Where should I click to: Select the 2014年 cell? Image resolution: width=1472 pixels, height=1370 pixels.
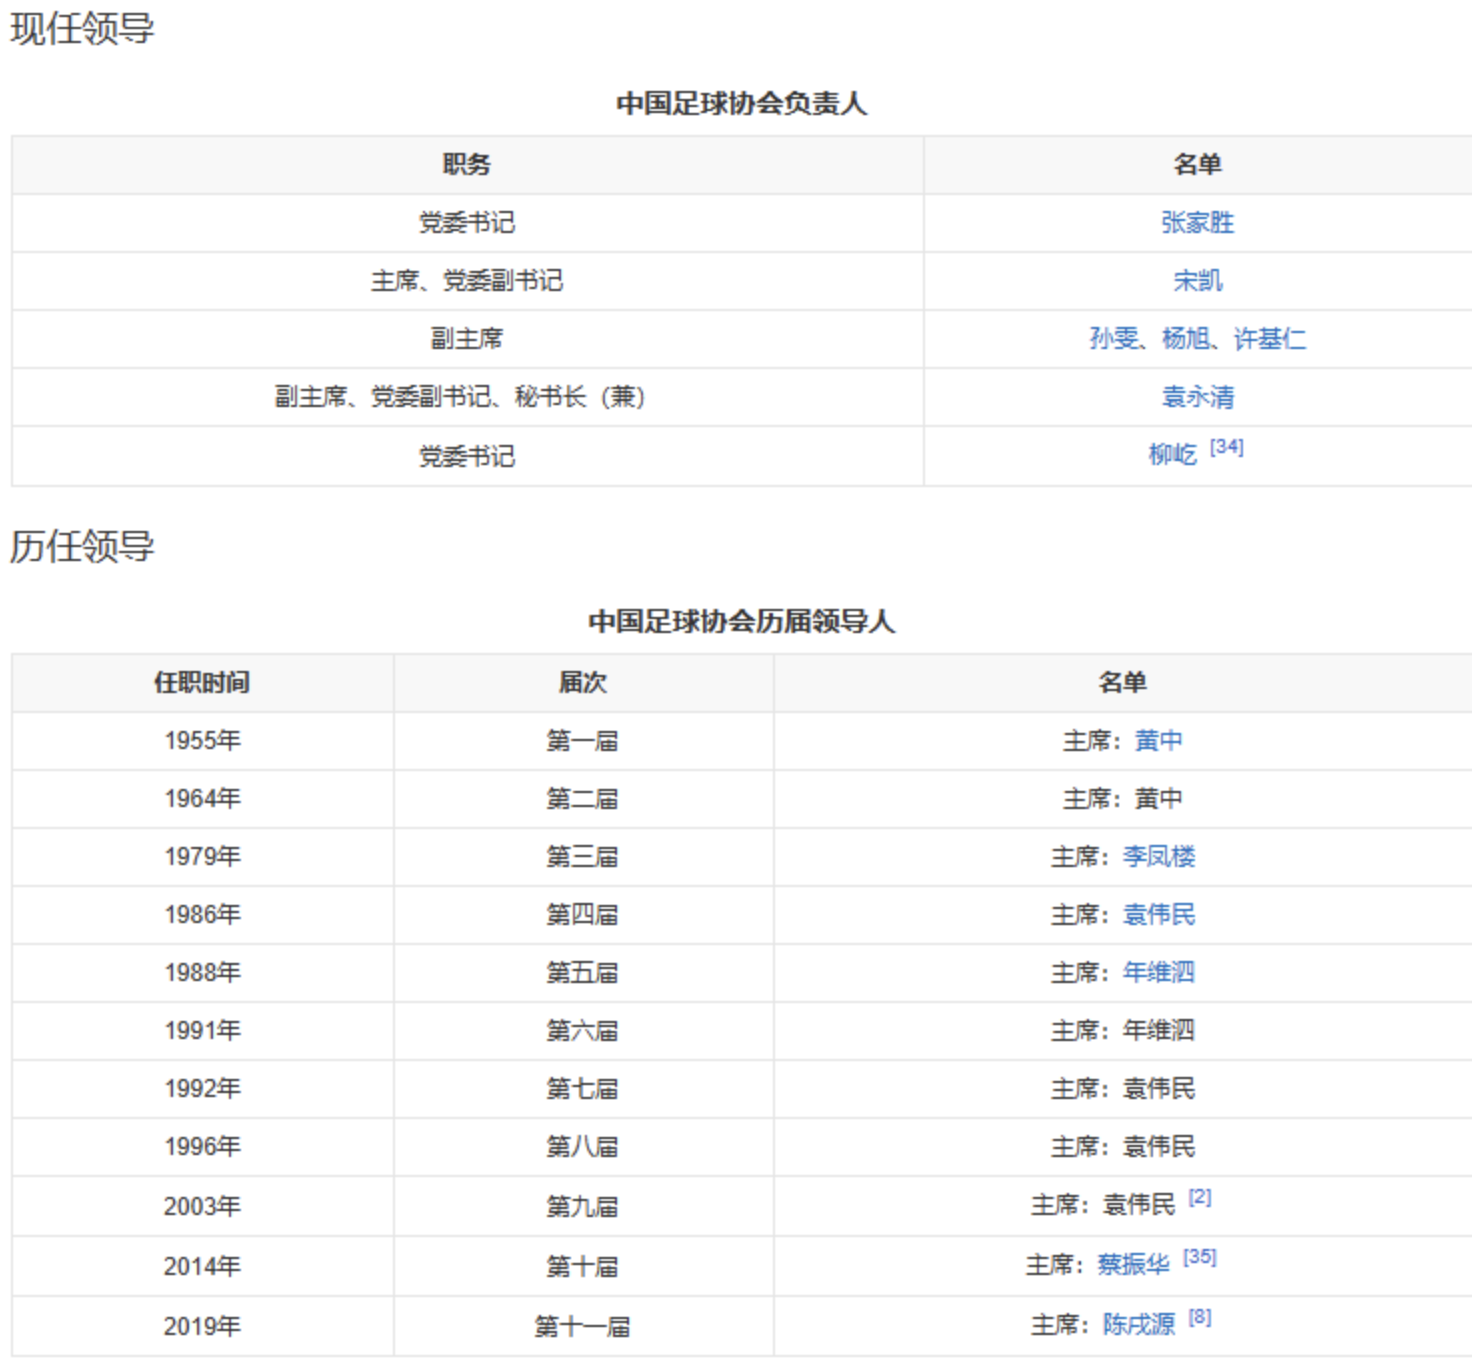[x=202, y=1266]
